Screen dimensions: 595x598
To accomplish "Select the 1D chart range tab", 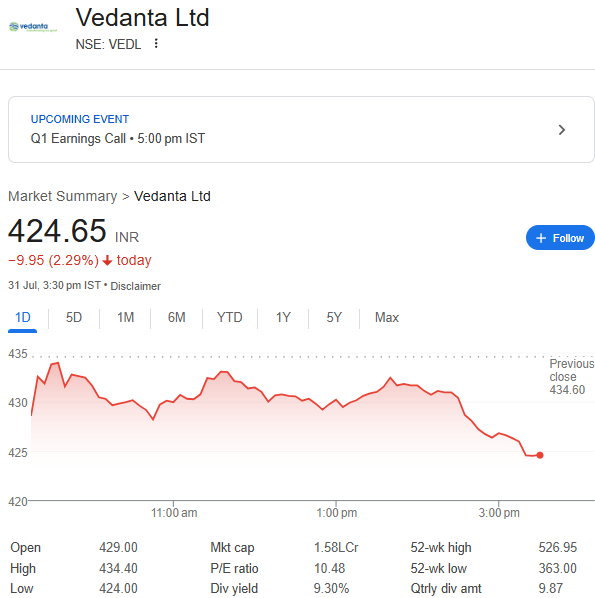I will (x=23, y=317).
